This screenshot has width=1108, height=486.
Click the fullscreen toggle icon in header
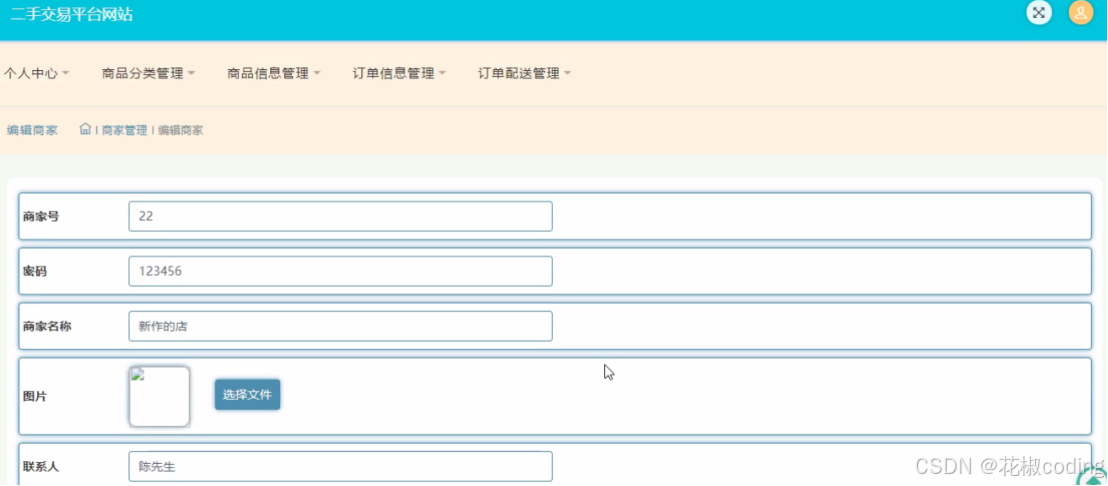point(1039,12)
